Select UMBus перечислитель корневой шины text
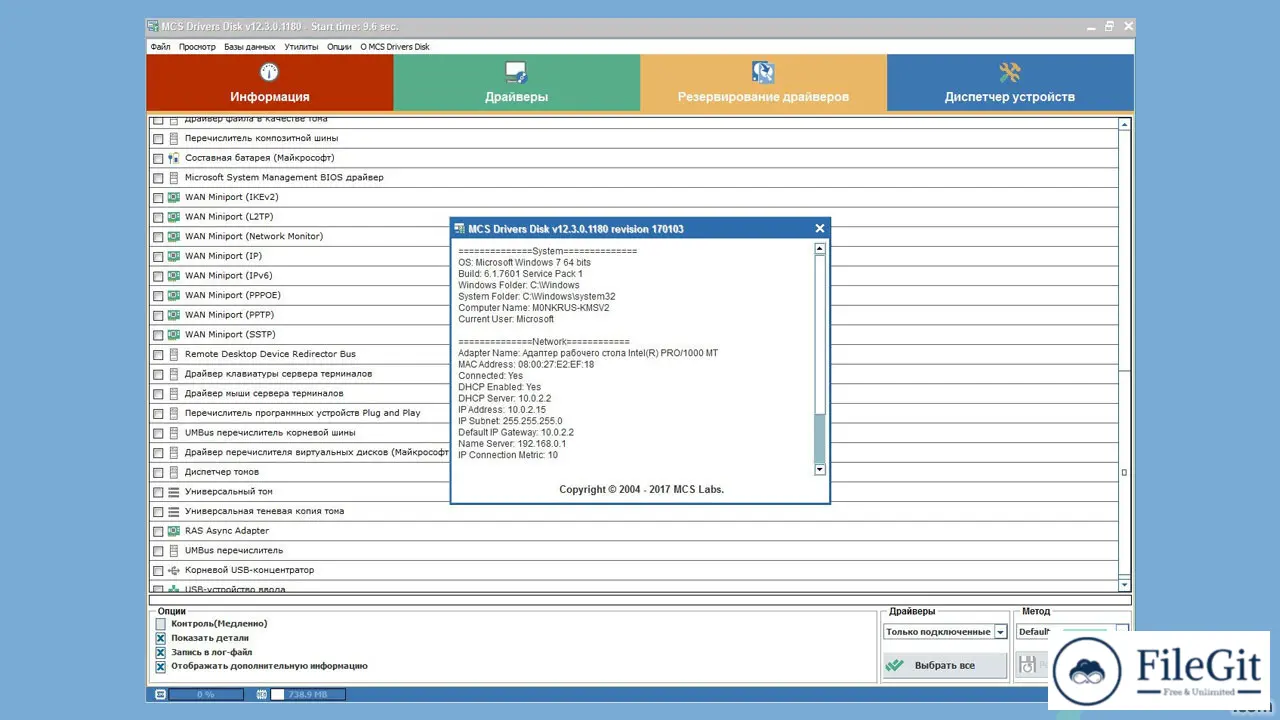 (270, 433)
